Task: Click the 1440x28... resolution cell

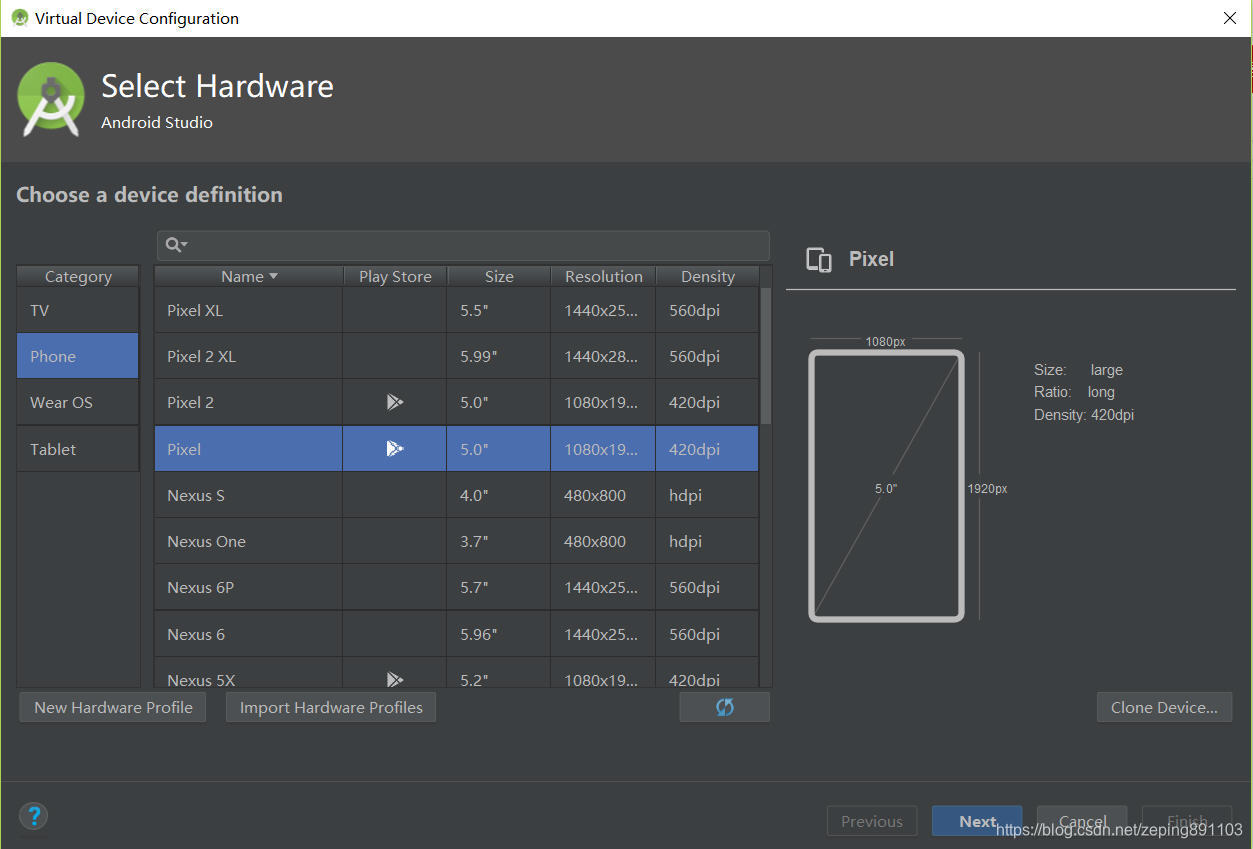Action: click(x=603, y=356)
